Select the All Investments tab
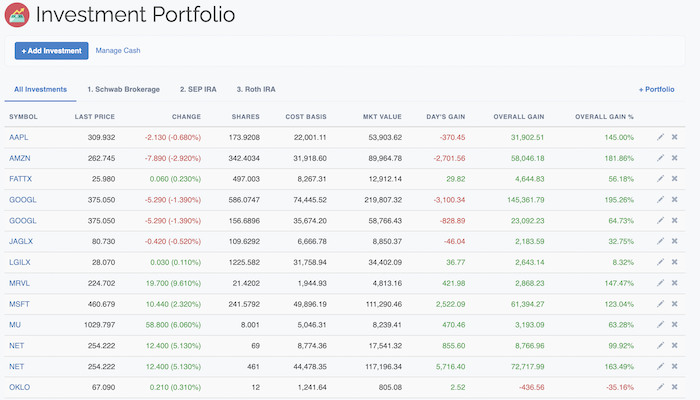 click(40, 89)
